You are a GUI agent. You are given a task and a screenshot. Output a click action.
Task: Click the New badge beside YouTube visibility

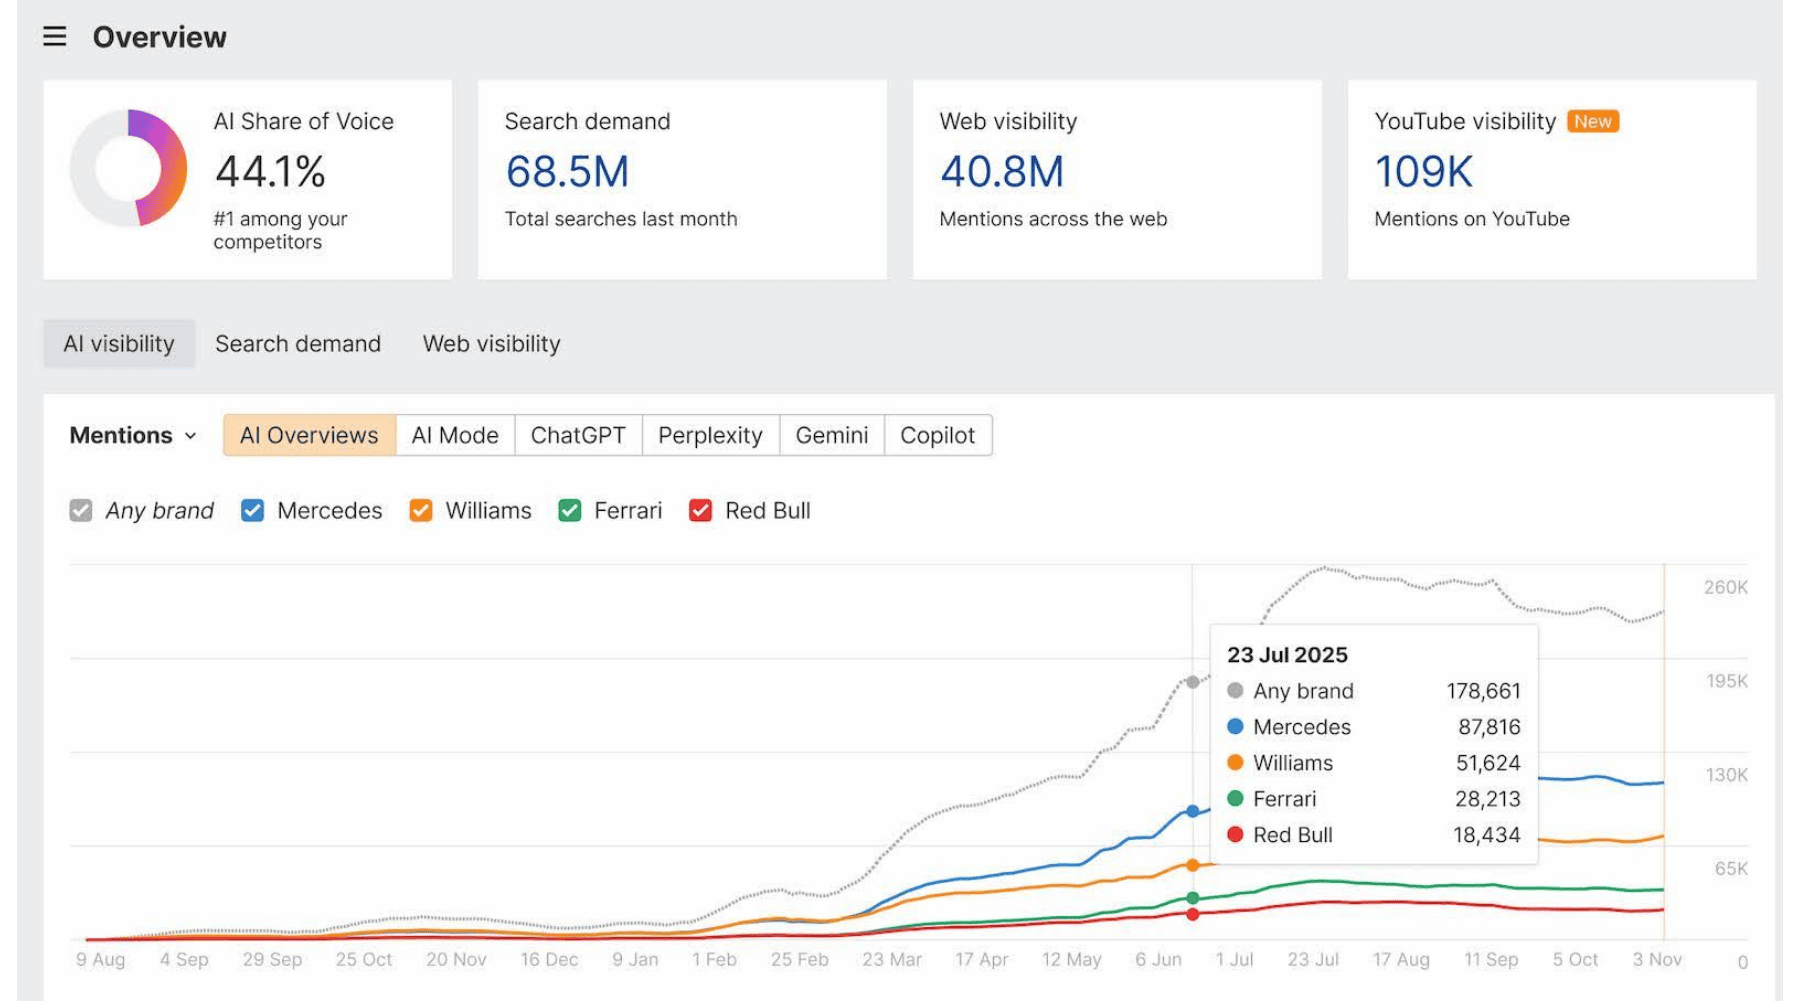pyautogui.click(x=1592, y=121)
